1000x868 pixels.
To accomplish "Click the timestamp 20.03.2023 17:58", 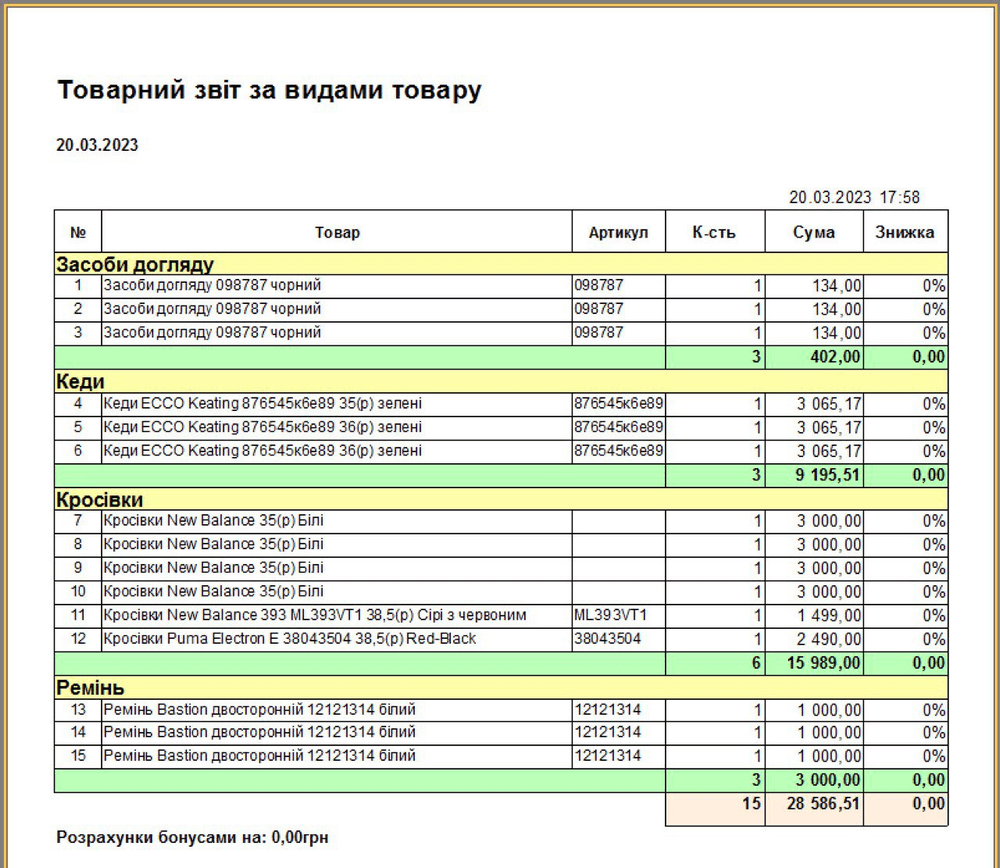I will point(854,197).
